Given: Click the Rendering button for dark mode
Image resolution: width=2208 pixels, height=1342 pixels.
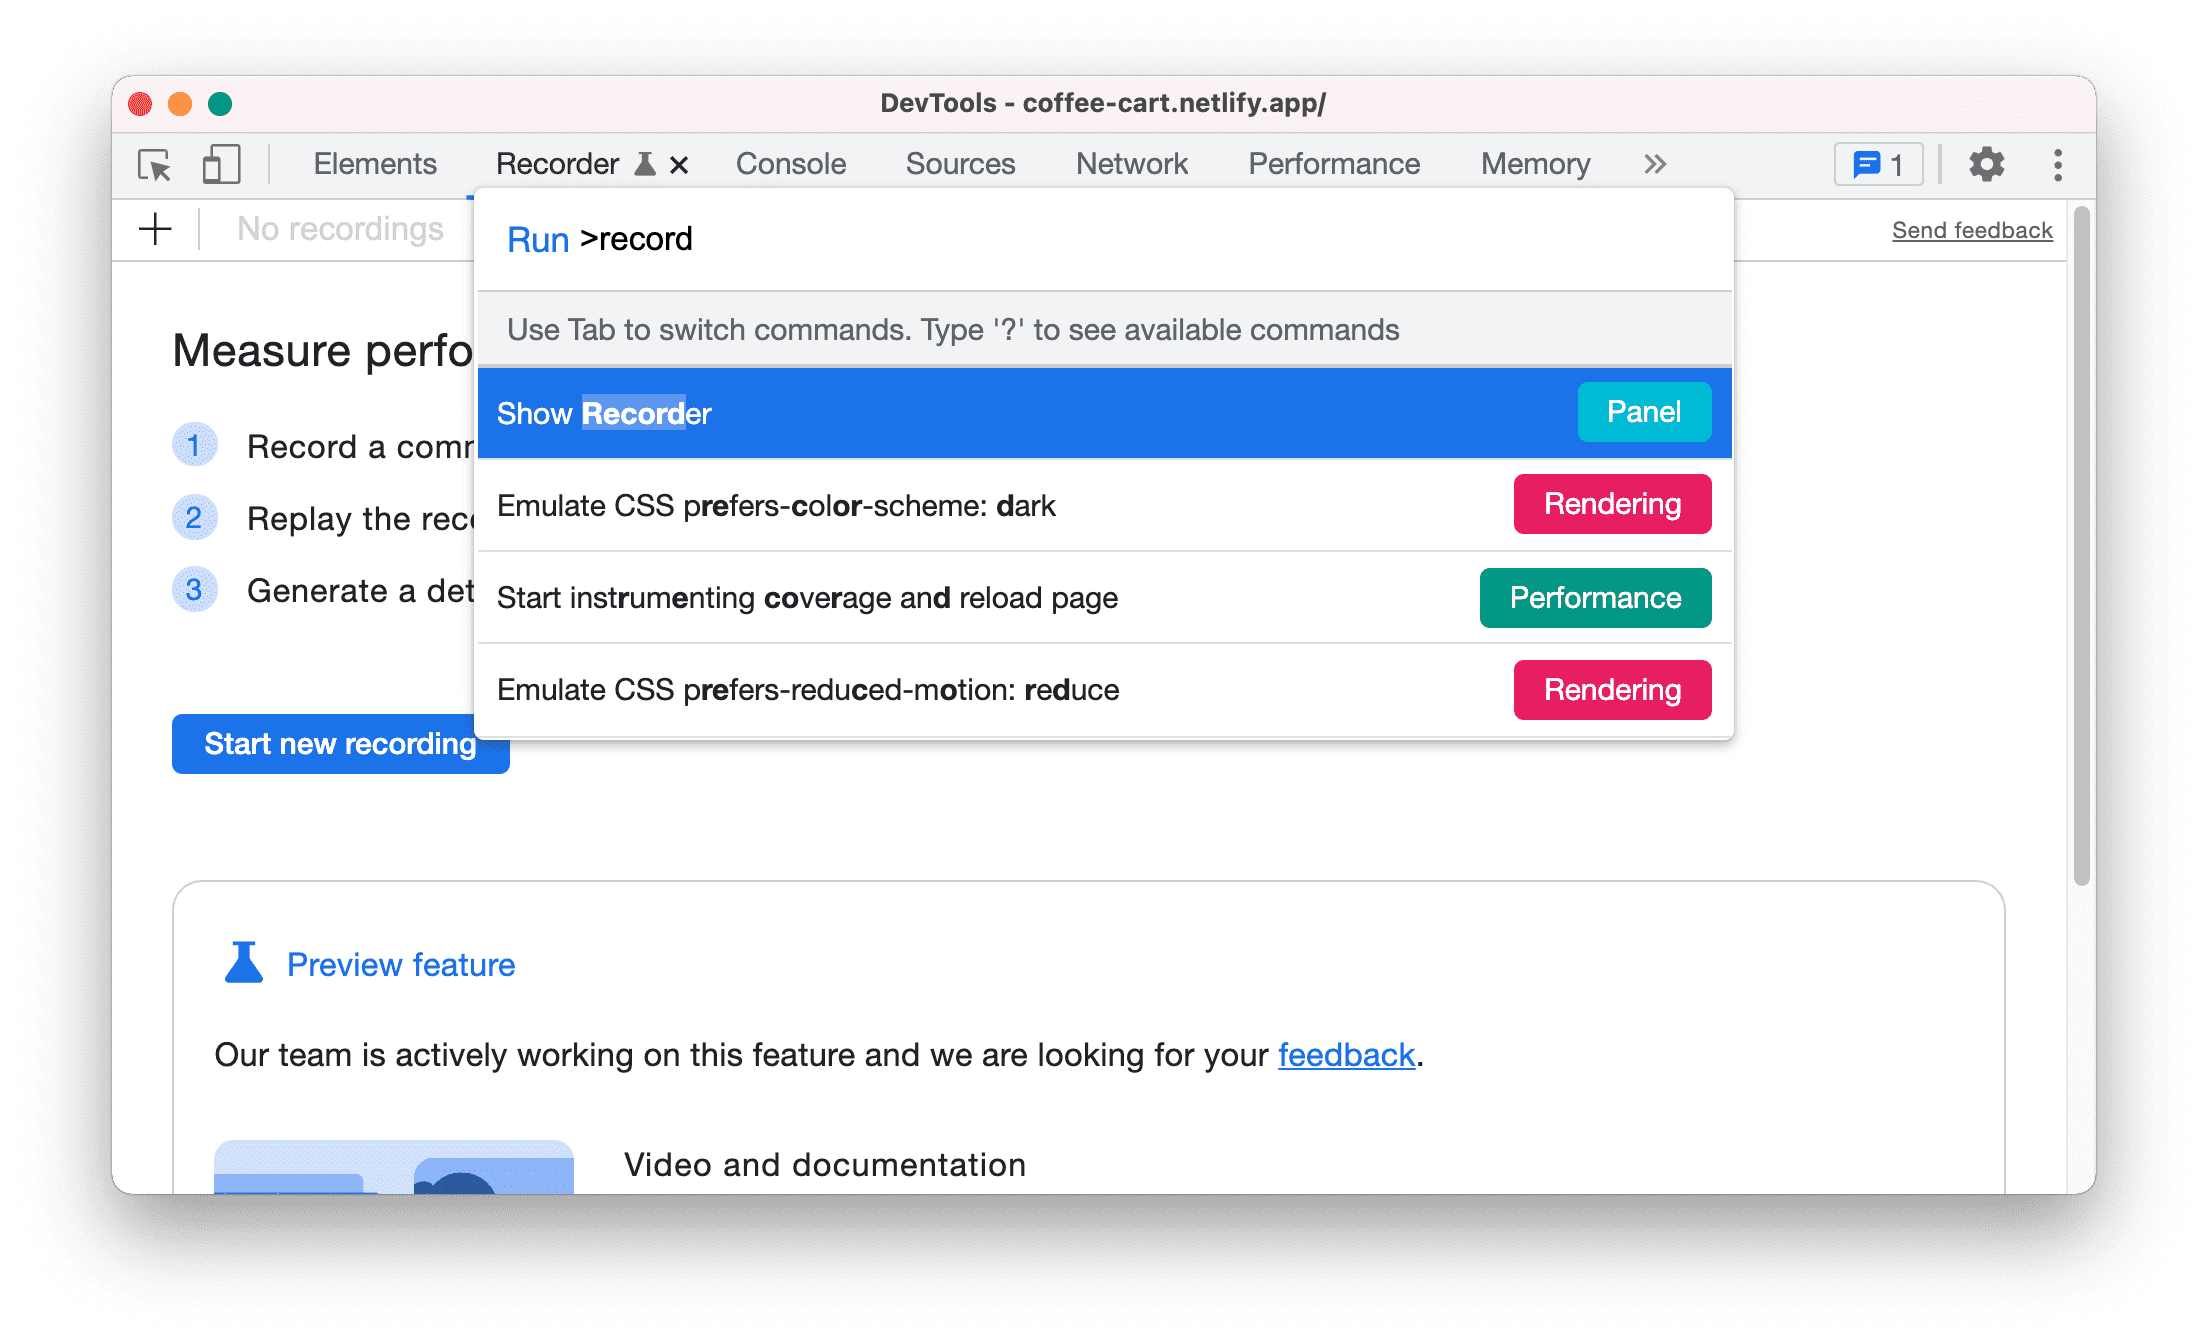Looking at the screenshot, I should pos(1610,505).
